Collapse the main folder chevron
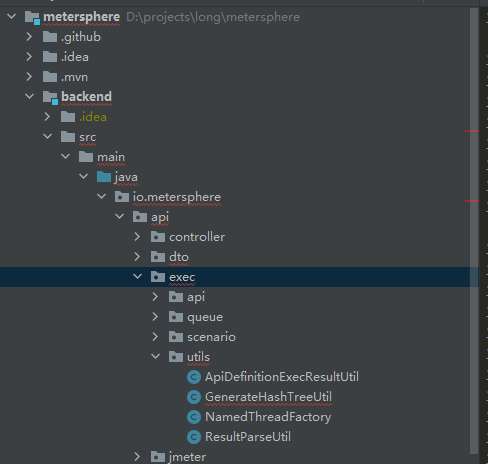 66,156
